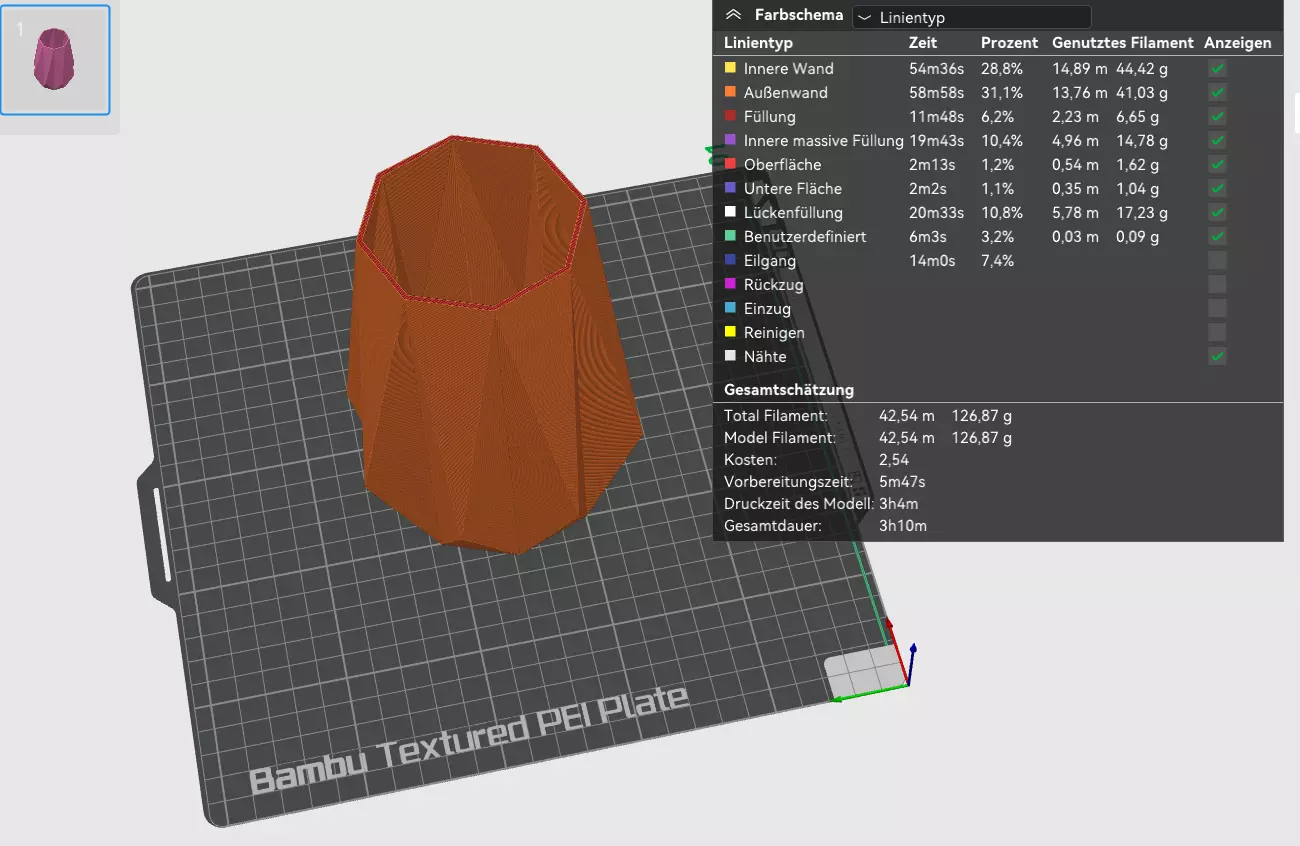Click the dark red Füllung color swatch
This screenshot has width=1300, height=846.
[730, 116]
